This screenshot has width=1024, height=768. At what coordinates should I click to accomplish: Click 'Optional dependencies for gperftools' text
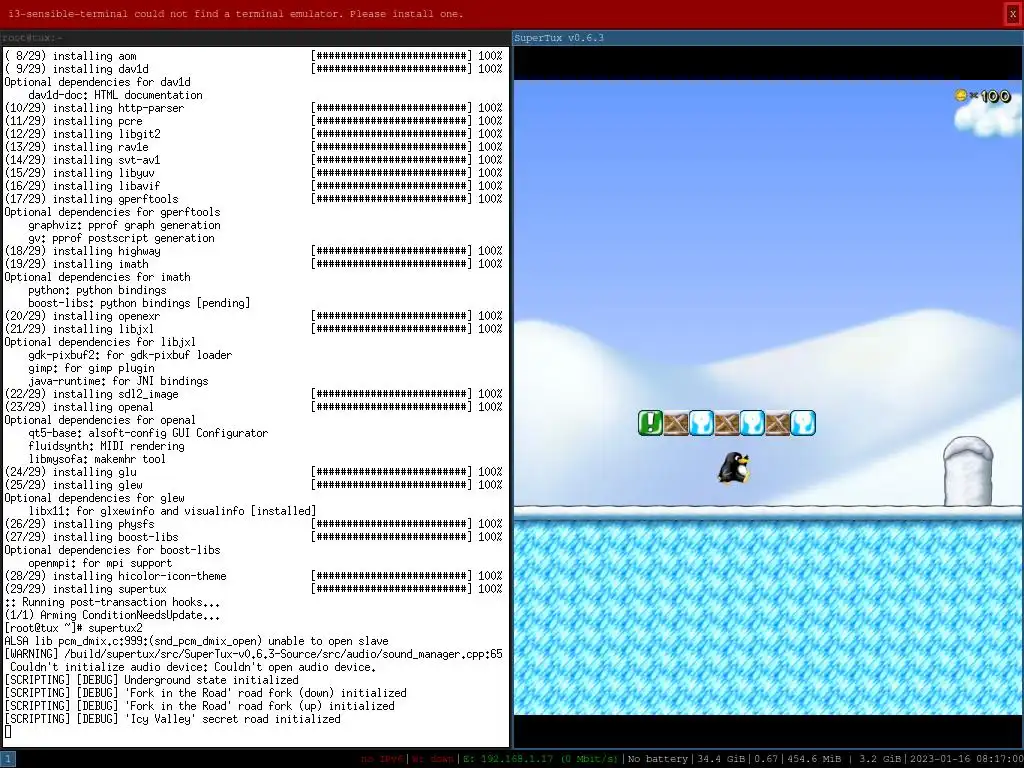pos(112,212)
